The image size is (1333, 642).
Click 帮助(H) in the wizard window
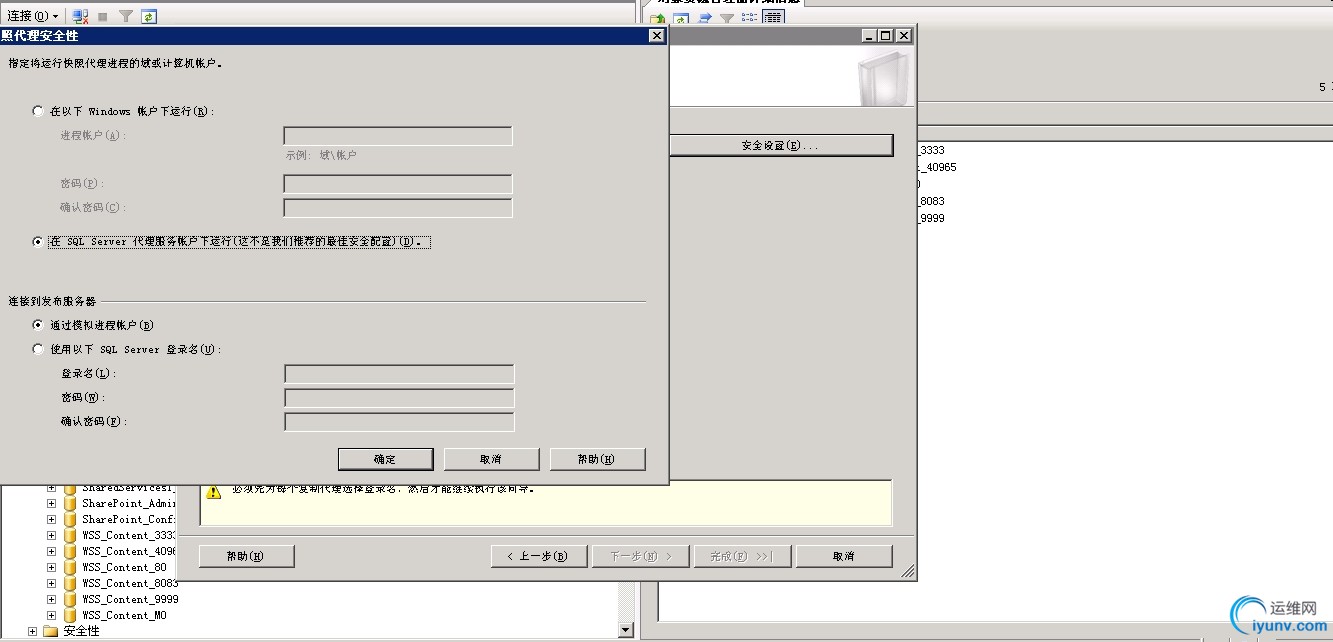click(246, 556)
